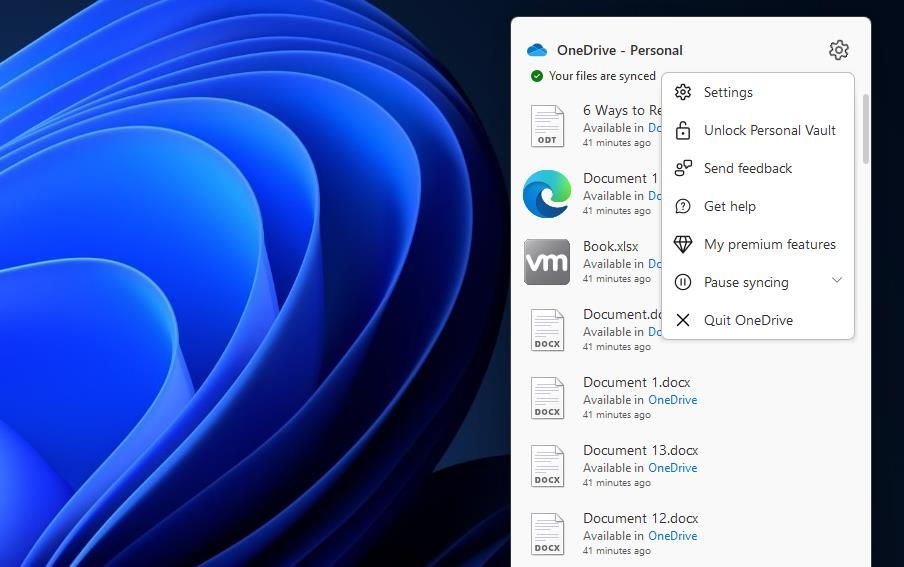Click the padlock Personal Vault icon
Image resolution: width=904 pixels, height=567 pixels.
(683, 130)
